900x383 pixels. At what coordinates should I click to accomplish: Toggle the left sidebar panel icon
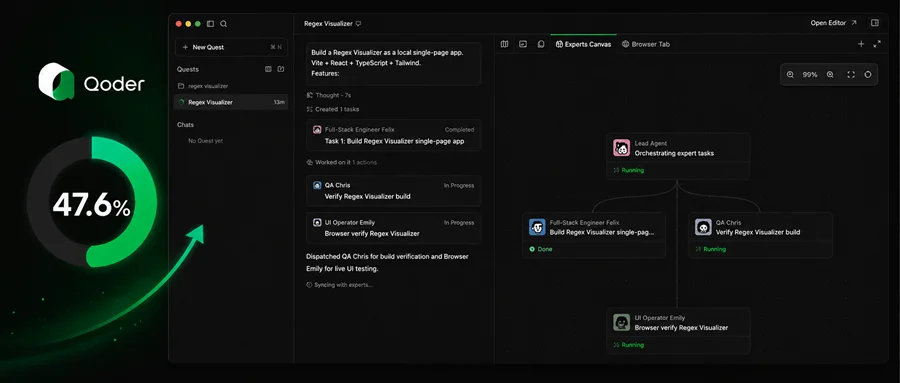tap(210, 24)
